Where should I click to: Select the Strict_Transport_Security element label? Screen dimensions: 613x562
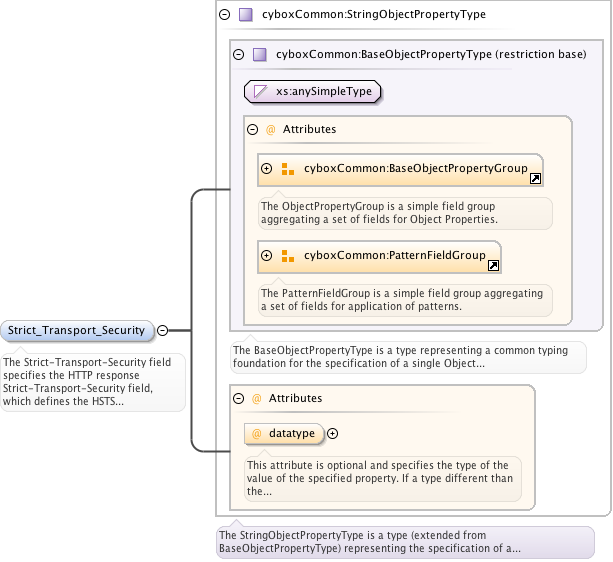coord(77,330)
